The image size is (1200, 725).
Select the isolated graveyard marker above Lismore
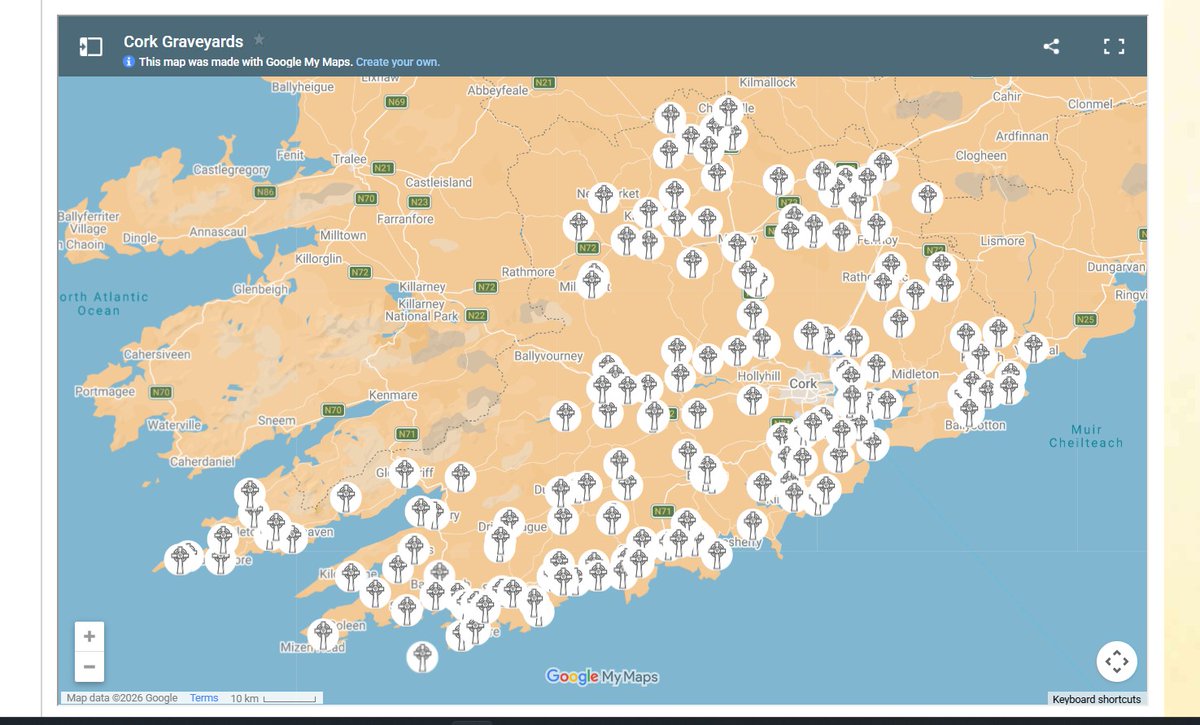(x=928, y=198)
